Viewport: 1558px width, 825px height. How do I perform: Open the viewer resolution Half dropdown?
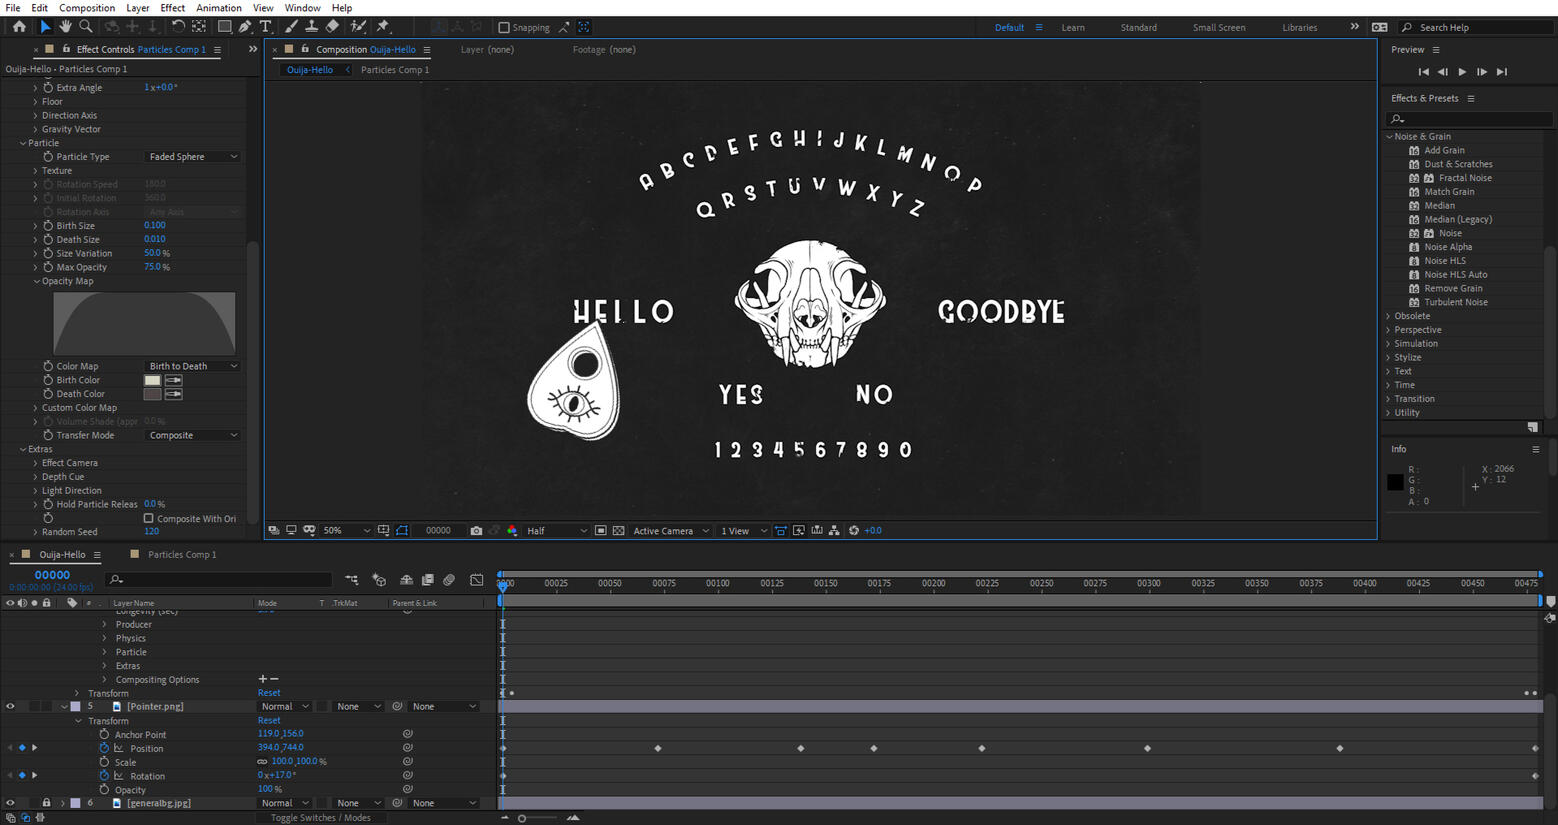coord(556,531)
